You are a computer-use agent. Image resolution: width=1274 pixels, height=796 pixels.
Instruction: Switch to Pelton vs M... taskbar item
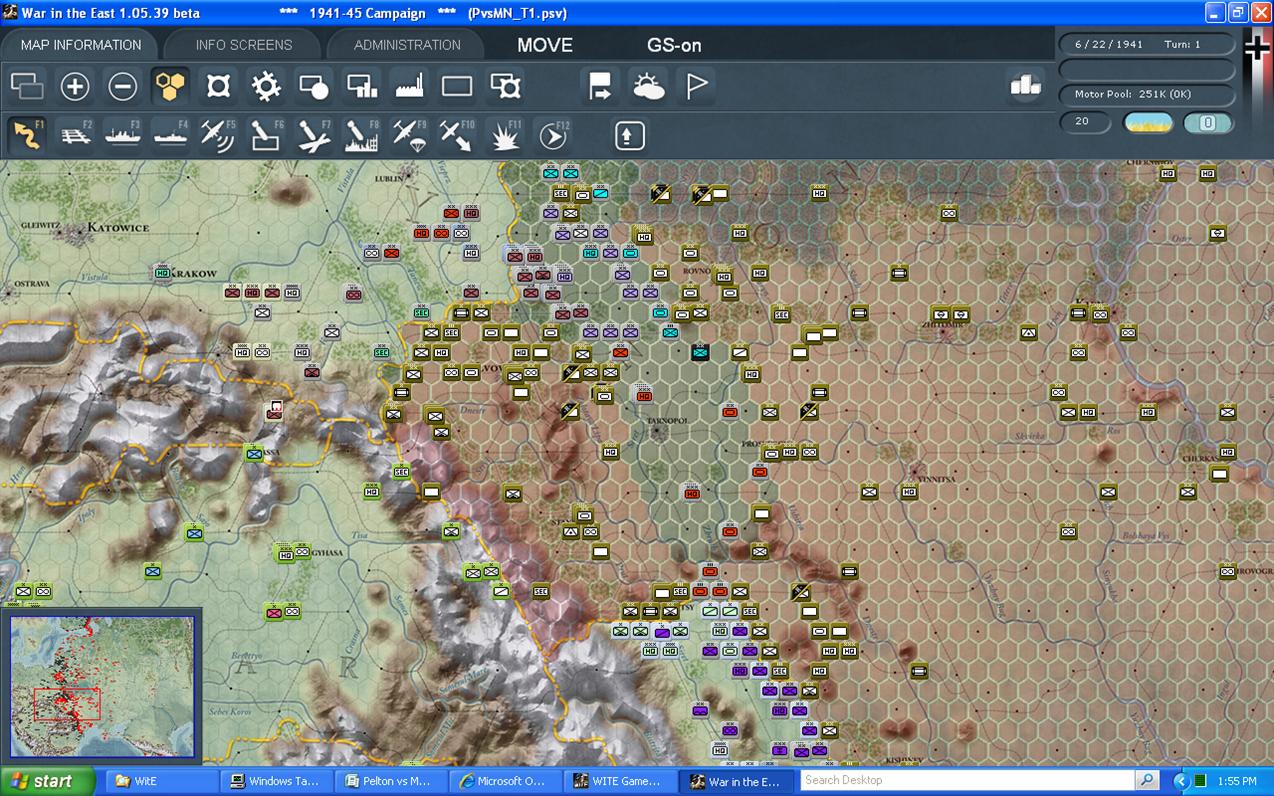pyautogui.click(x=390, y=781)
